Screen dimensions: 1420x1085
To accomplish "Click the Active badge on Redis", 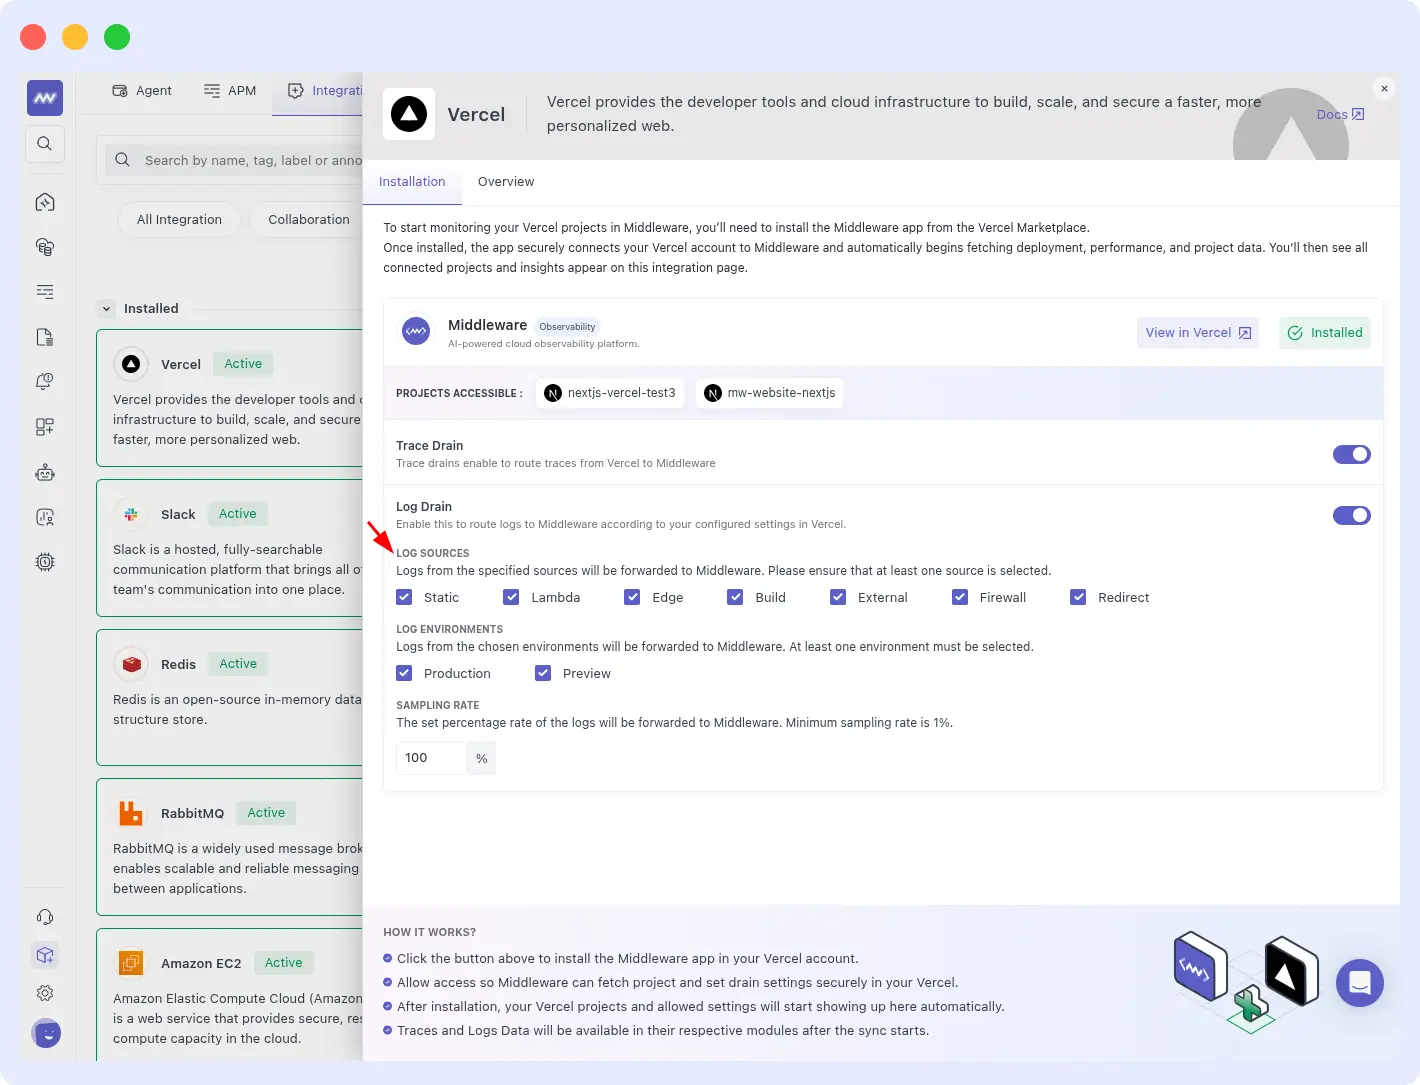I will (238, 664).
